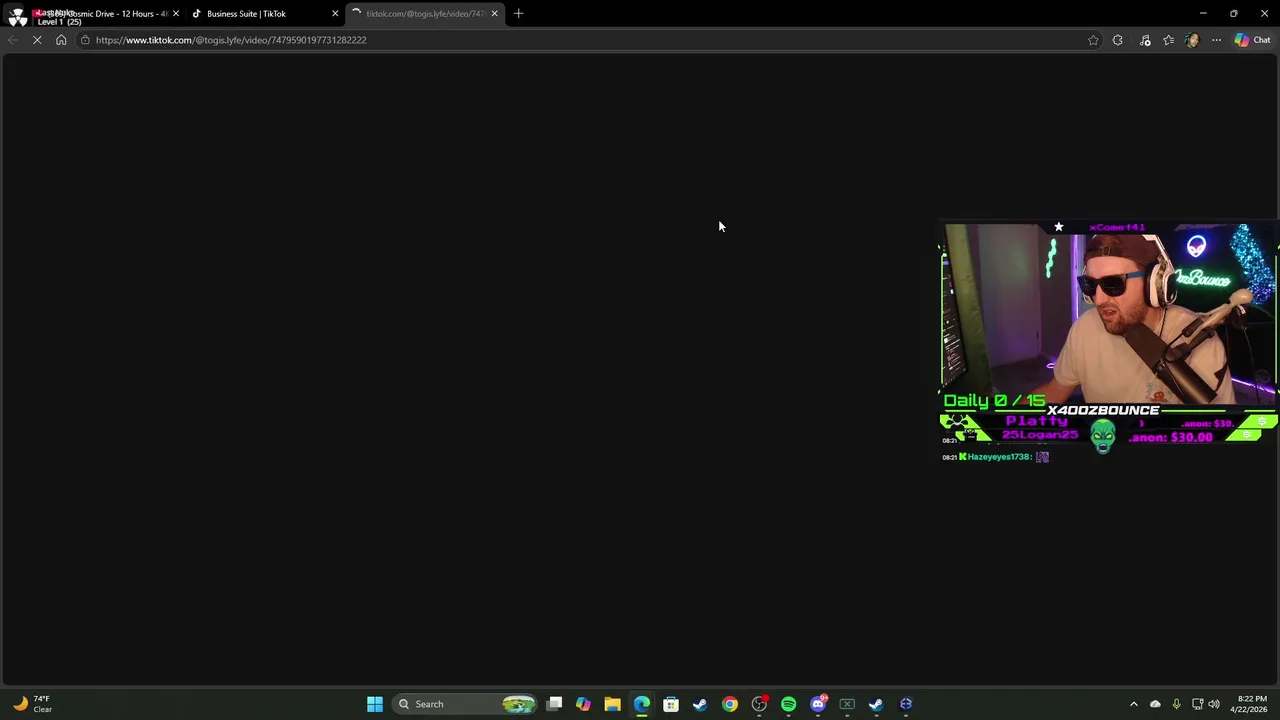The height and width of the screenshot is (720, 1280).
Task: Open the Xbox Game Bar taskbar icon
Action: tap(847, 704)
